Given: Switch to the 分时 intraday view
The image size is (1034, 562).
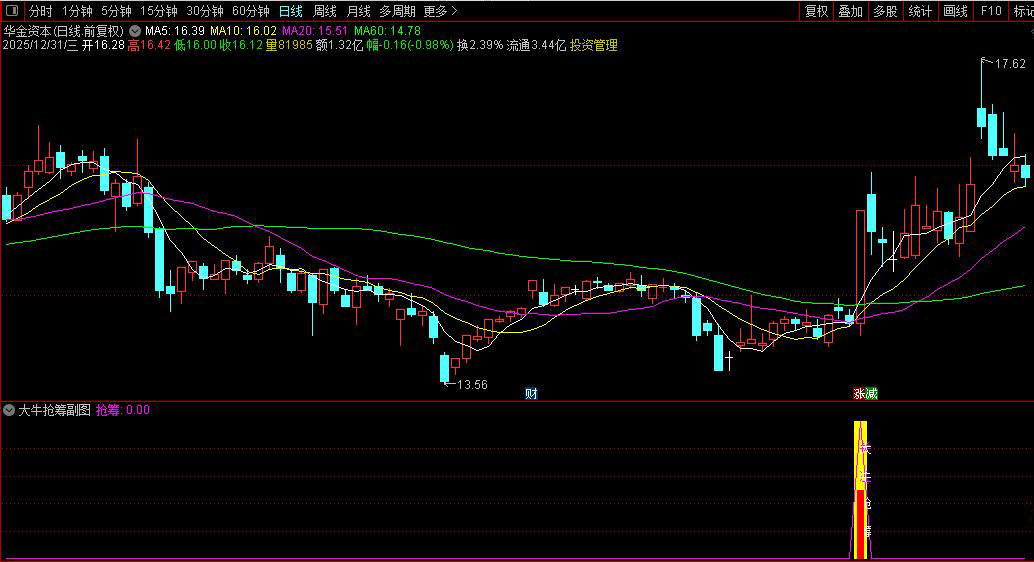Looking at the screenshot, I should 40,12.
